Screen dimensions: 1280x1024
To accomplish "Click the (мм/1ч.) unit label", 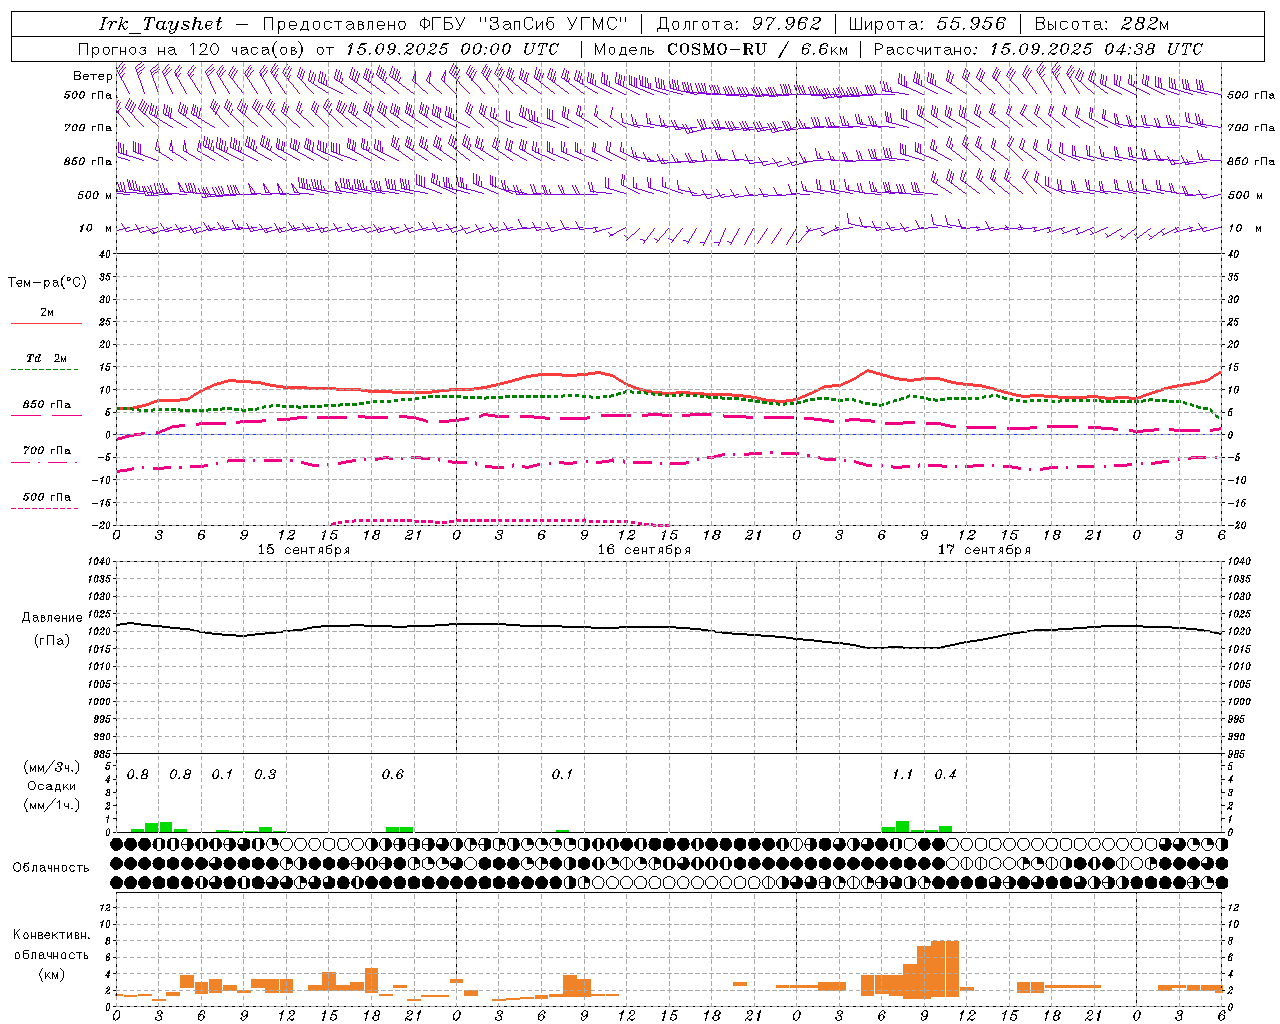I will point(51,805).
